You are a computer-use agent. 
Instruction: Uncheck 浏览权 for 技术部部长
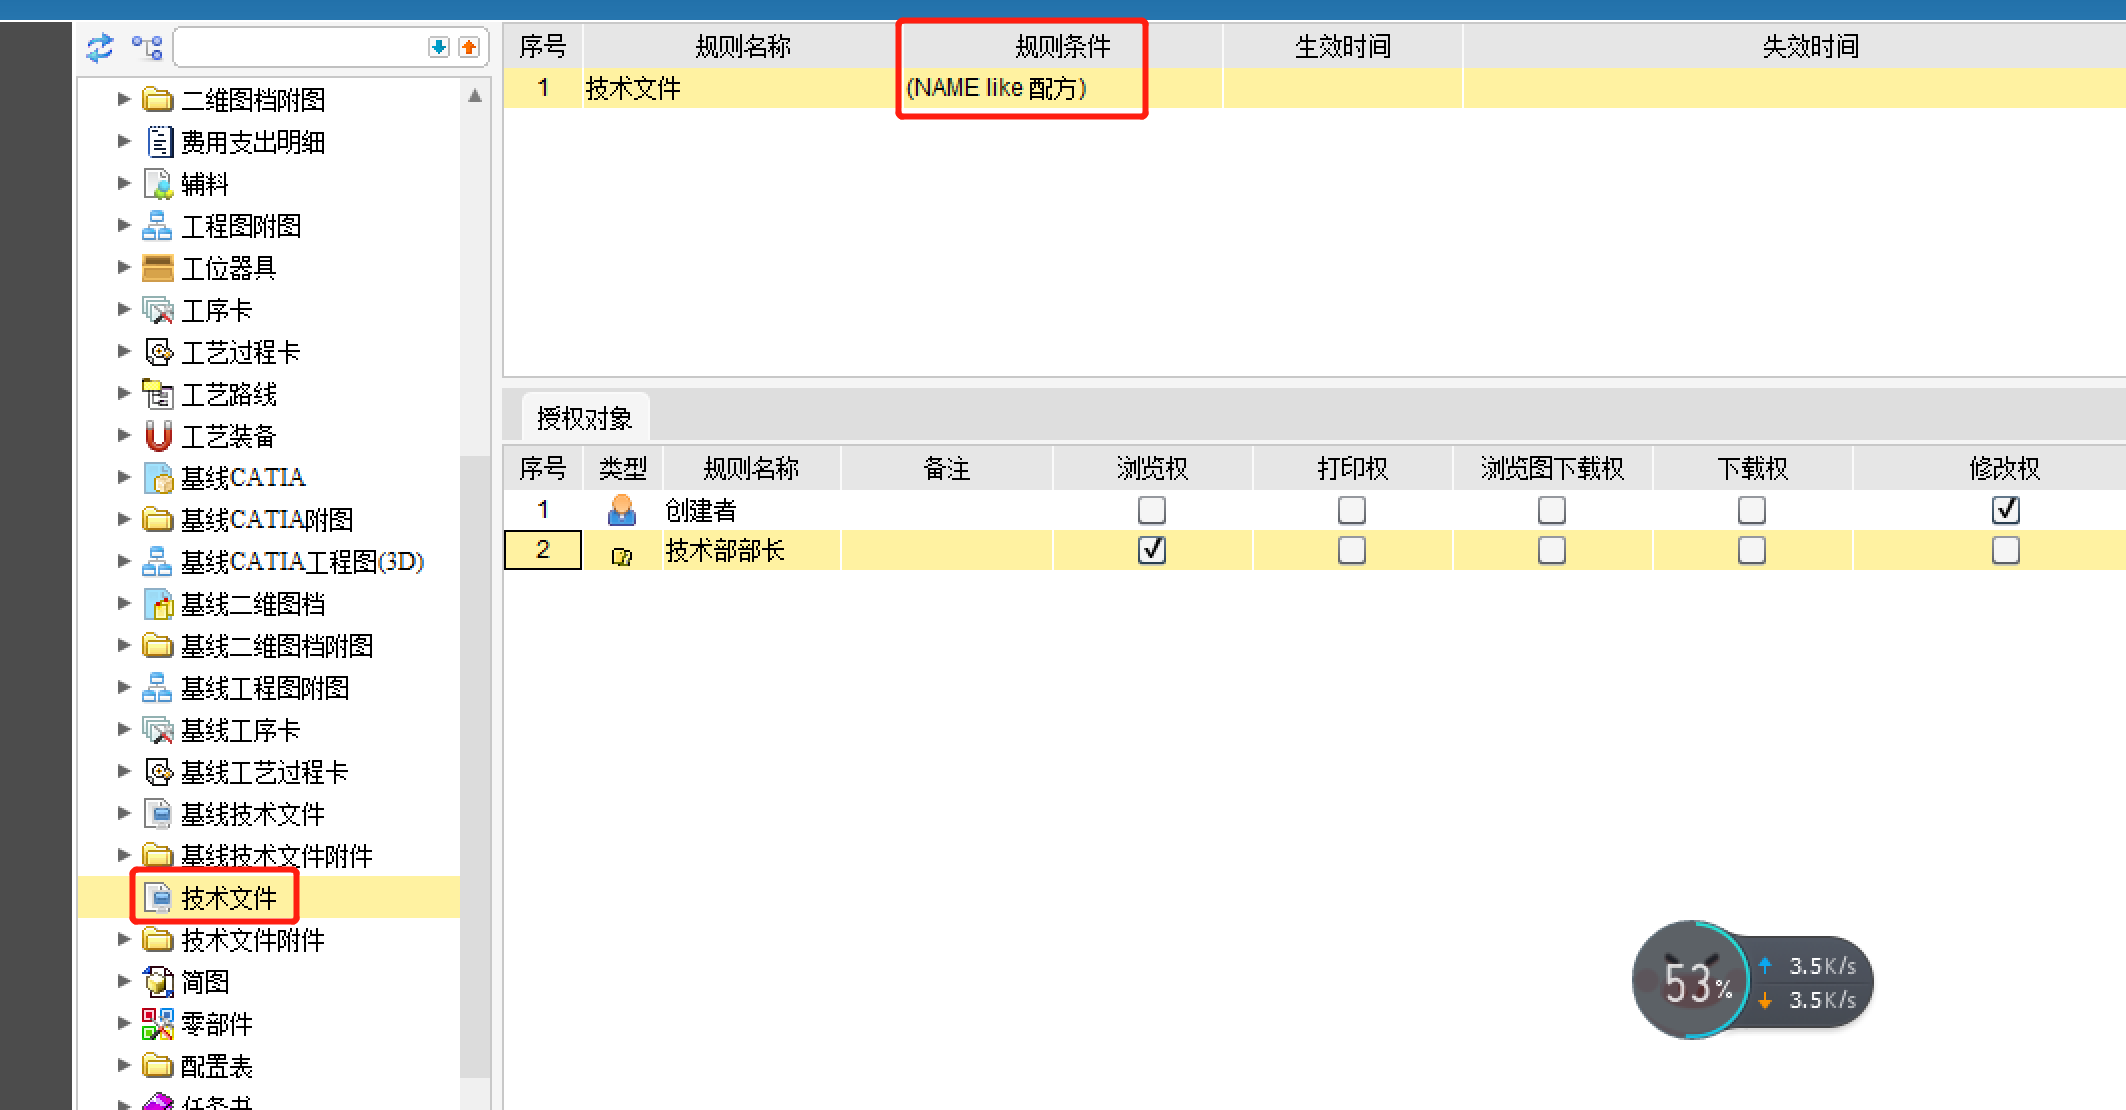[x=1151, y=550]
